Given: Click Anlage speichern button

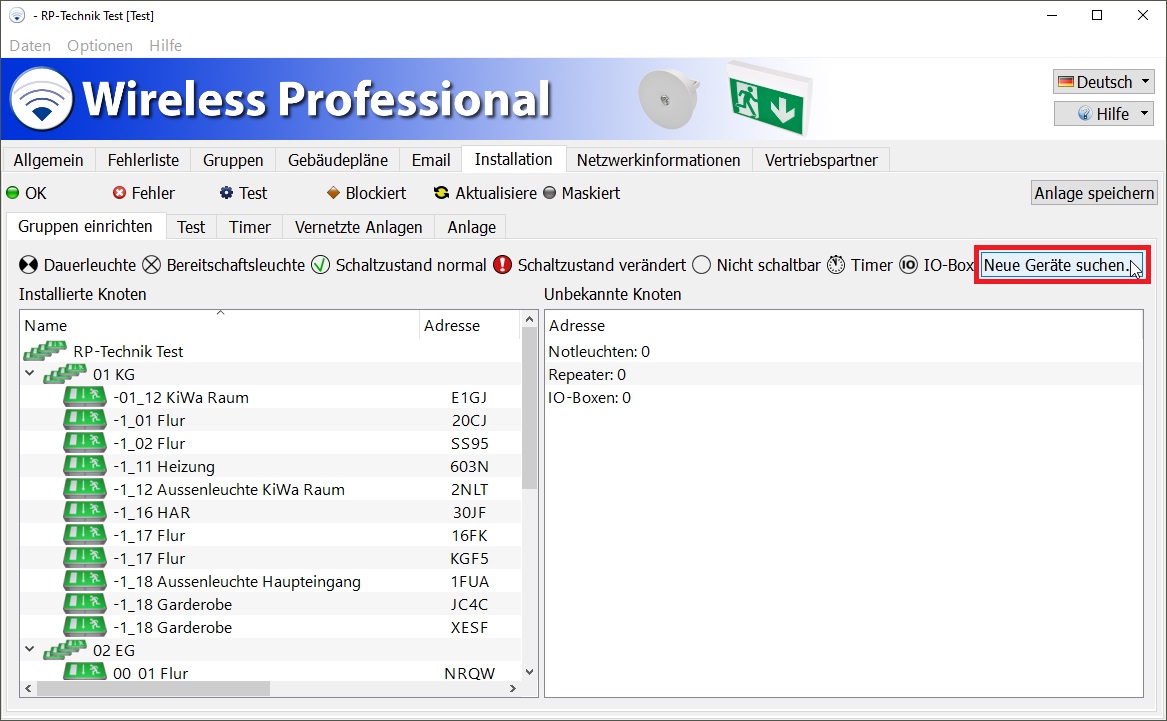Looking at the screenshot, I should [1094, 193].
